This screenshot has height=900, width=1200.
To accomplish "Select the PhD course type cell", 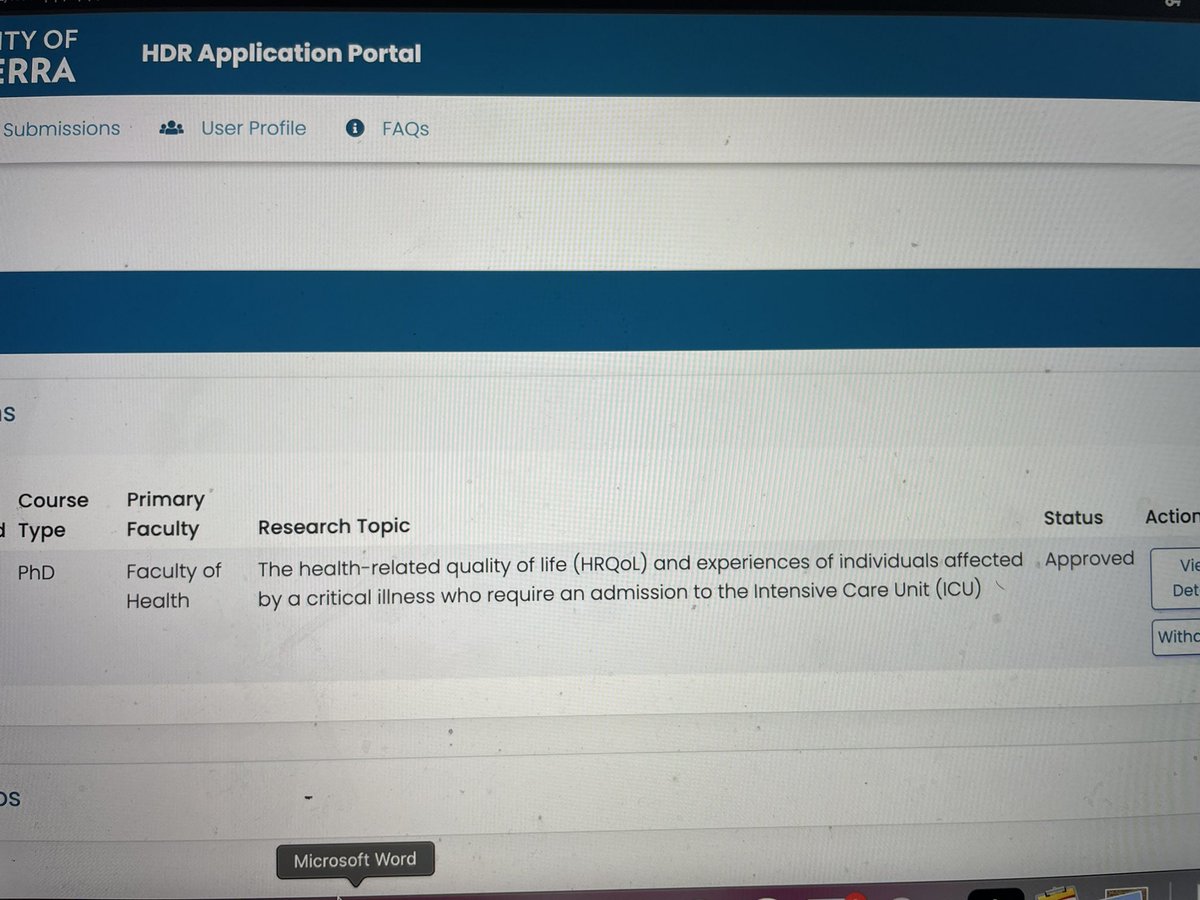I will point(36,574).
